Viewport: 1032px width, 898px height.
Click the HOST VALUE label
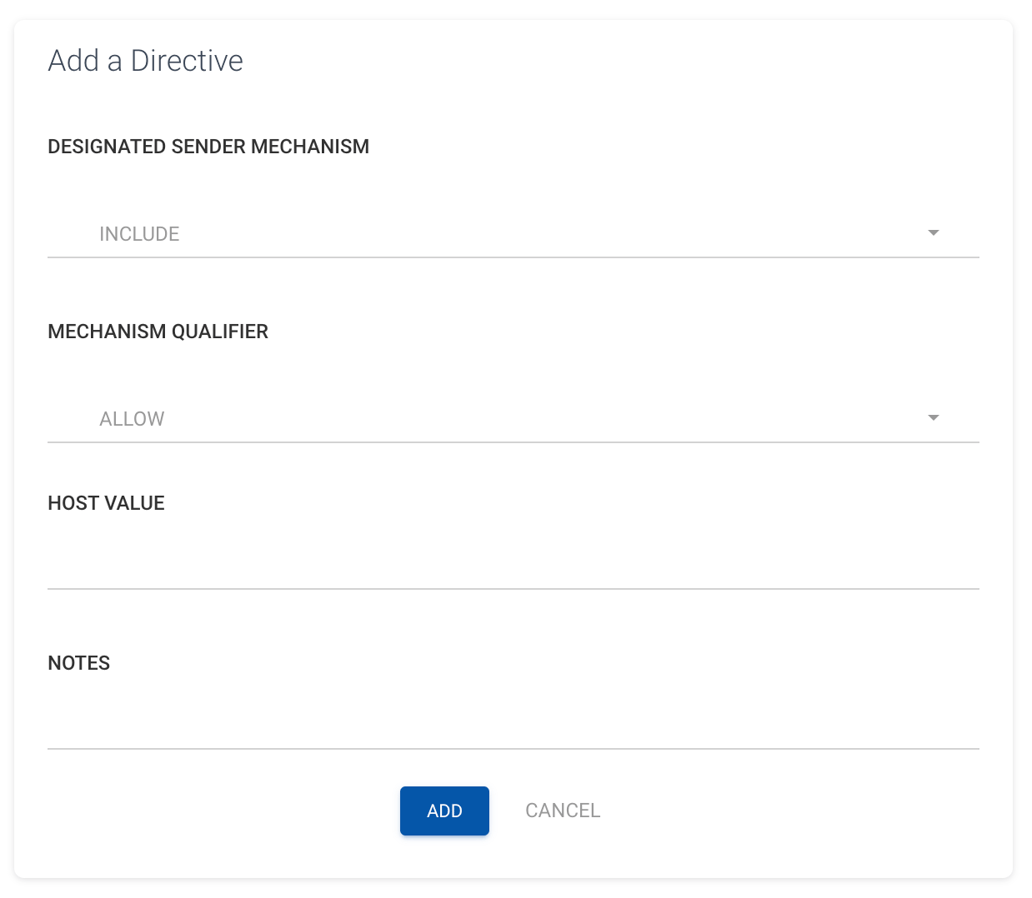click(x=105, y=503)
